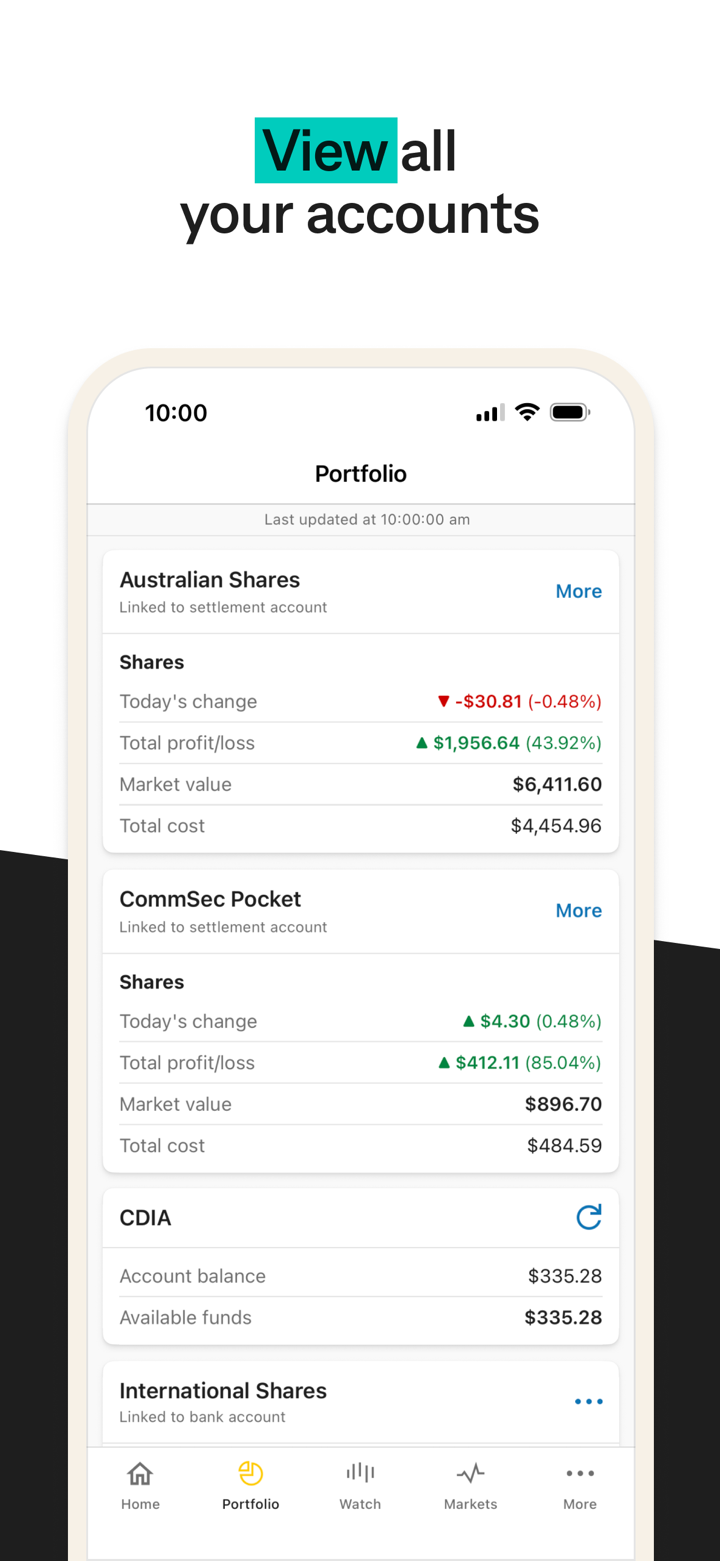This screenshot has height=1561, width=720.
Task: Open International Shares three-dot menu
Action: pos(589,1402)
